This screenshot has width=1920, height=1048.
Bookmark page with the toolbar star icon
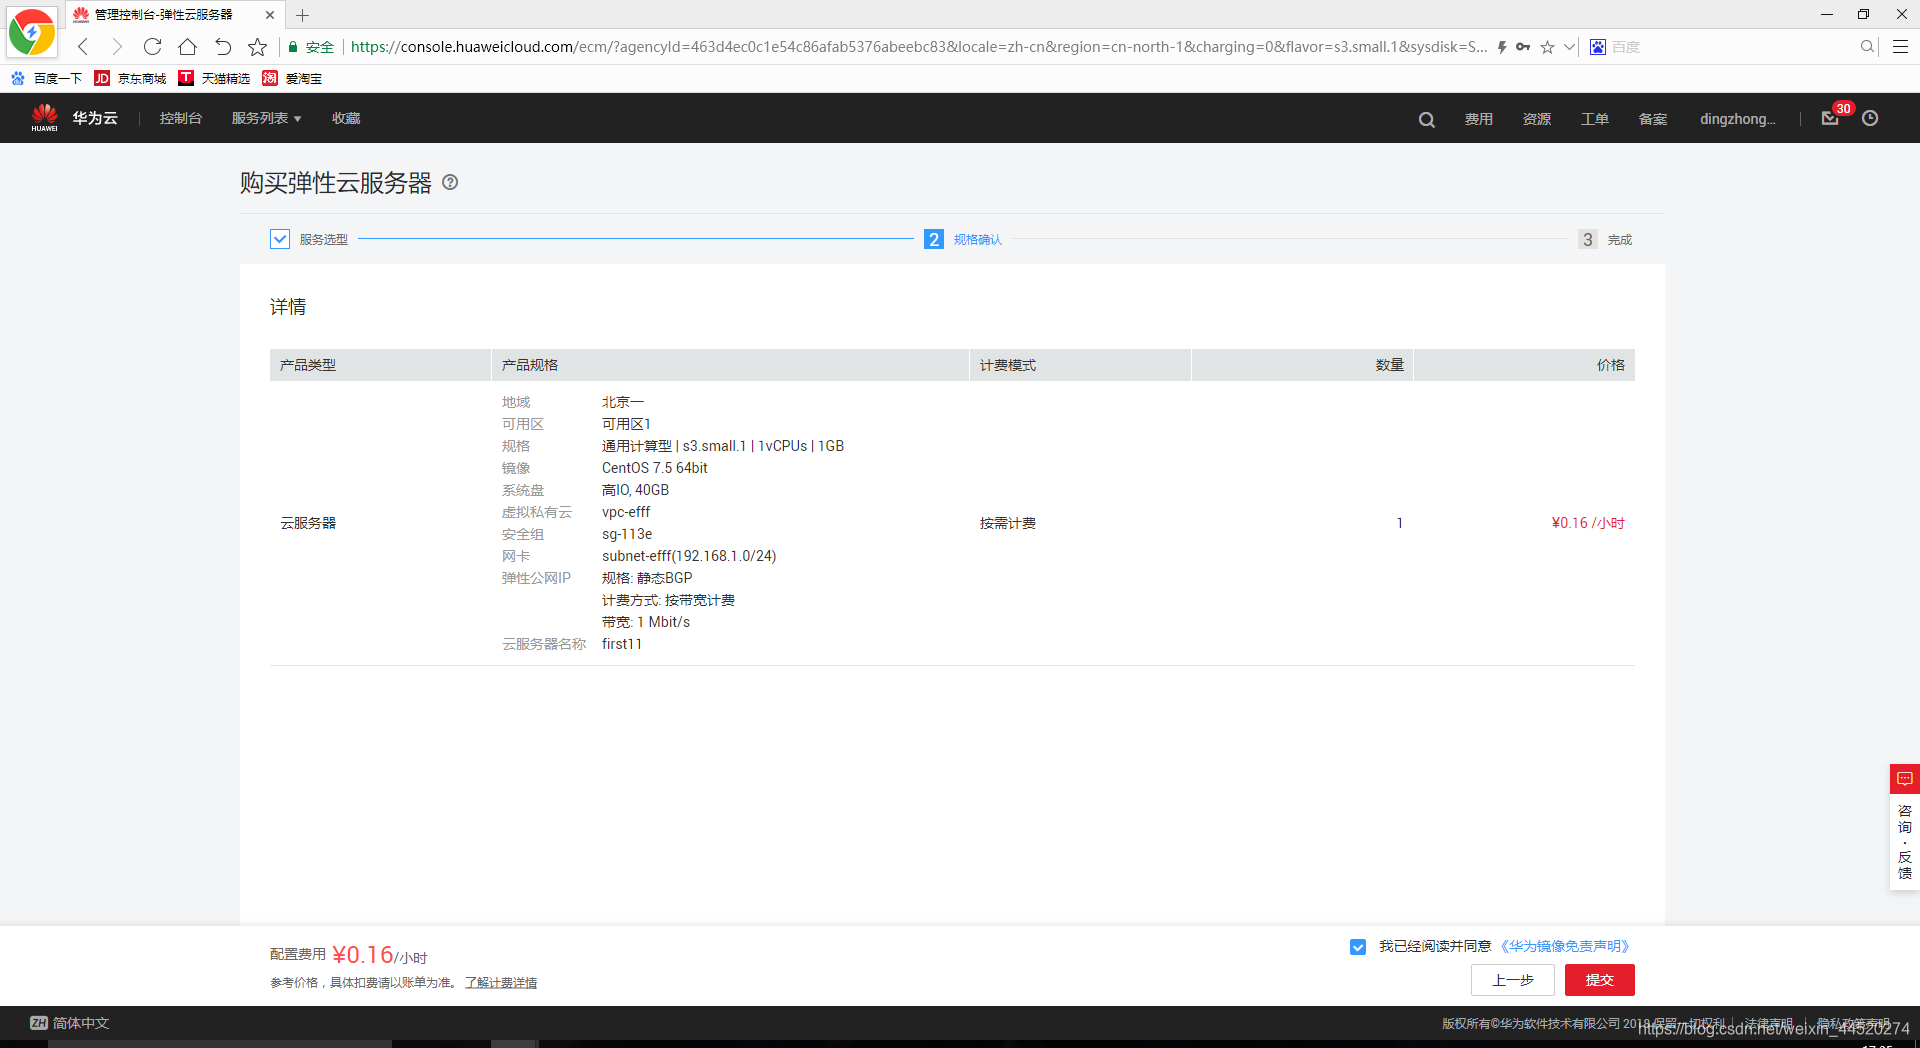257,47
